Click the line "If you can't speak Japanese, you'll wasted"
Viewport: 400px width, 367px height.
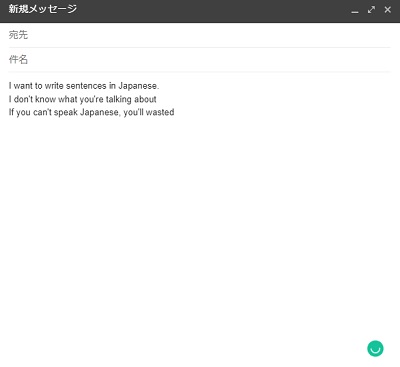(91, 112)
